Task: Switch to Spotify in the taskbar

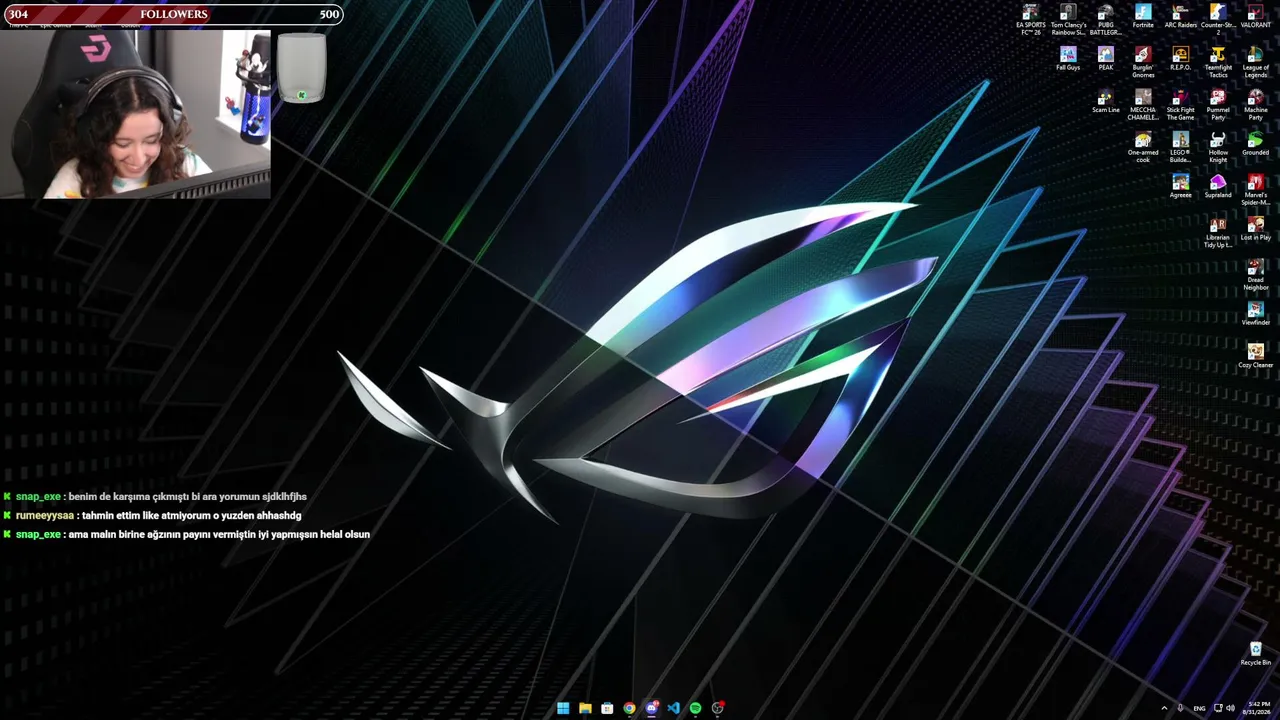Action: click(695, 708)
